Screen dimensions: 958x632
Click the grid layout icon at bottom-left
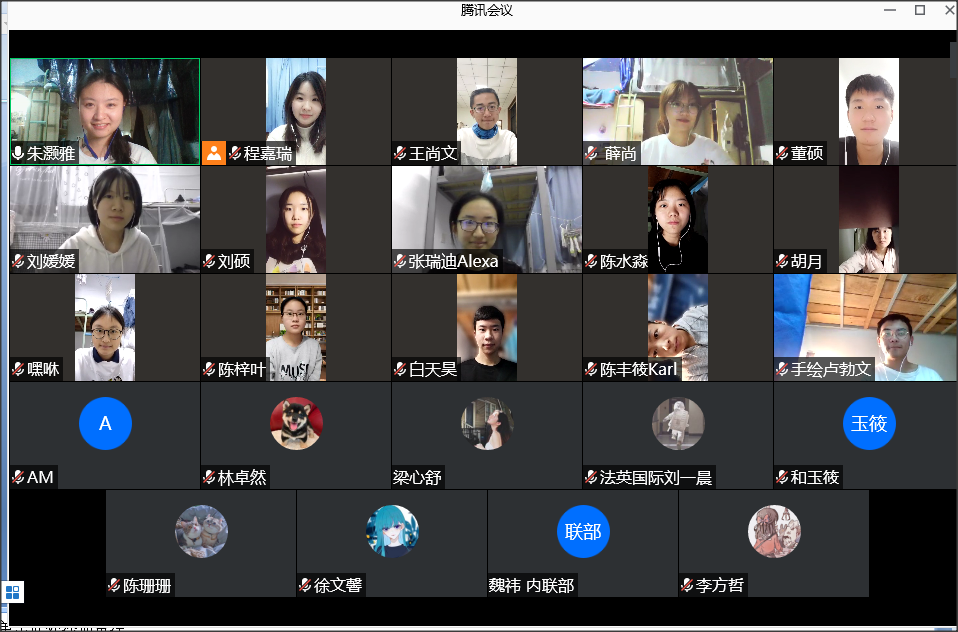pos(13,592)
